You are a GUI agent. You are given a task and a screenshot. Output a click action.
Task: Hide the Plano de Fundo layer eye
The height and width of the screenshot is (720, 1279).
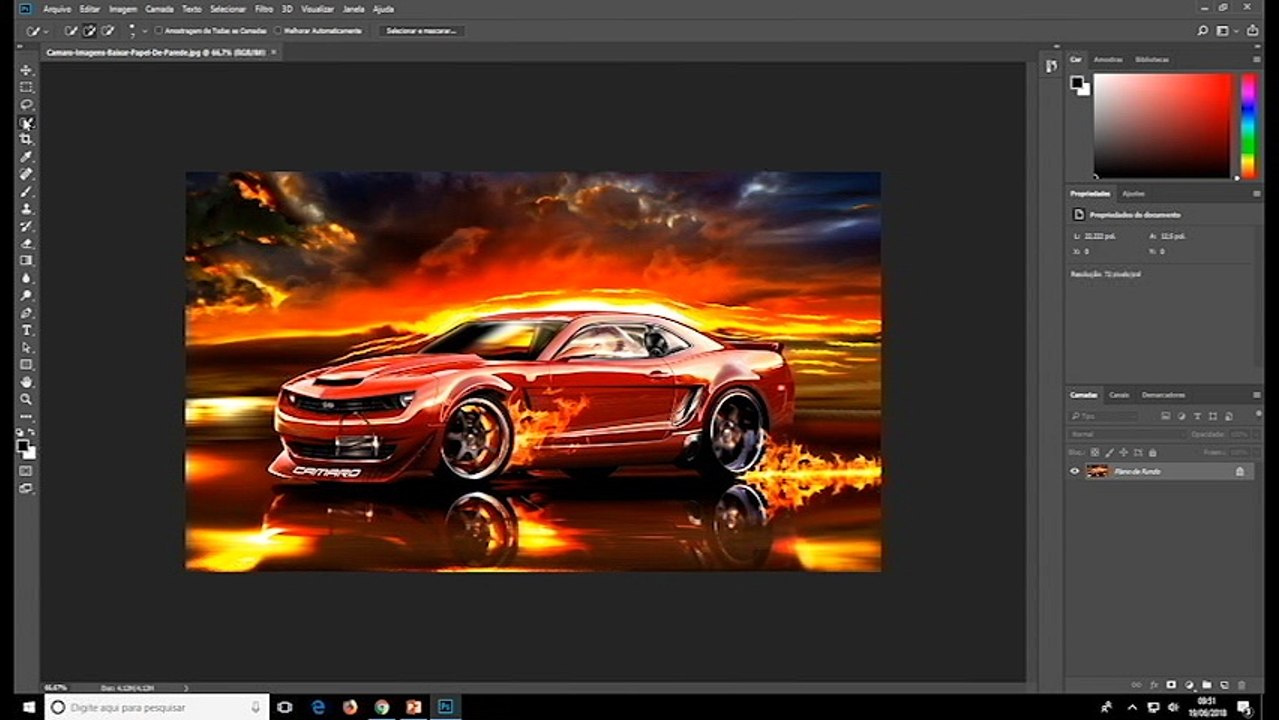coord(1075,471)
